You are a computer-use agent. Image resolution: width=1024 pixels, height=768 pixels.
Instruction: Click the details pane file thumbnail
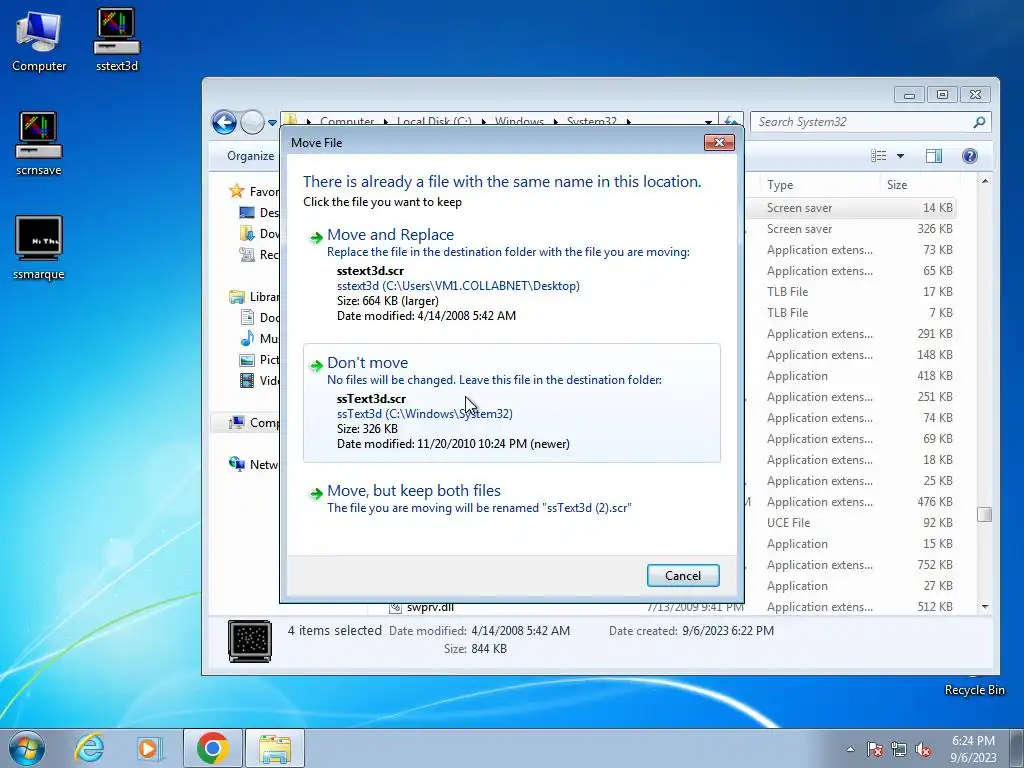250,641
